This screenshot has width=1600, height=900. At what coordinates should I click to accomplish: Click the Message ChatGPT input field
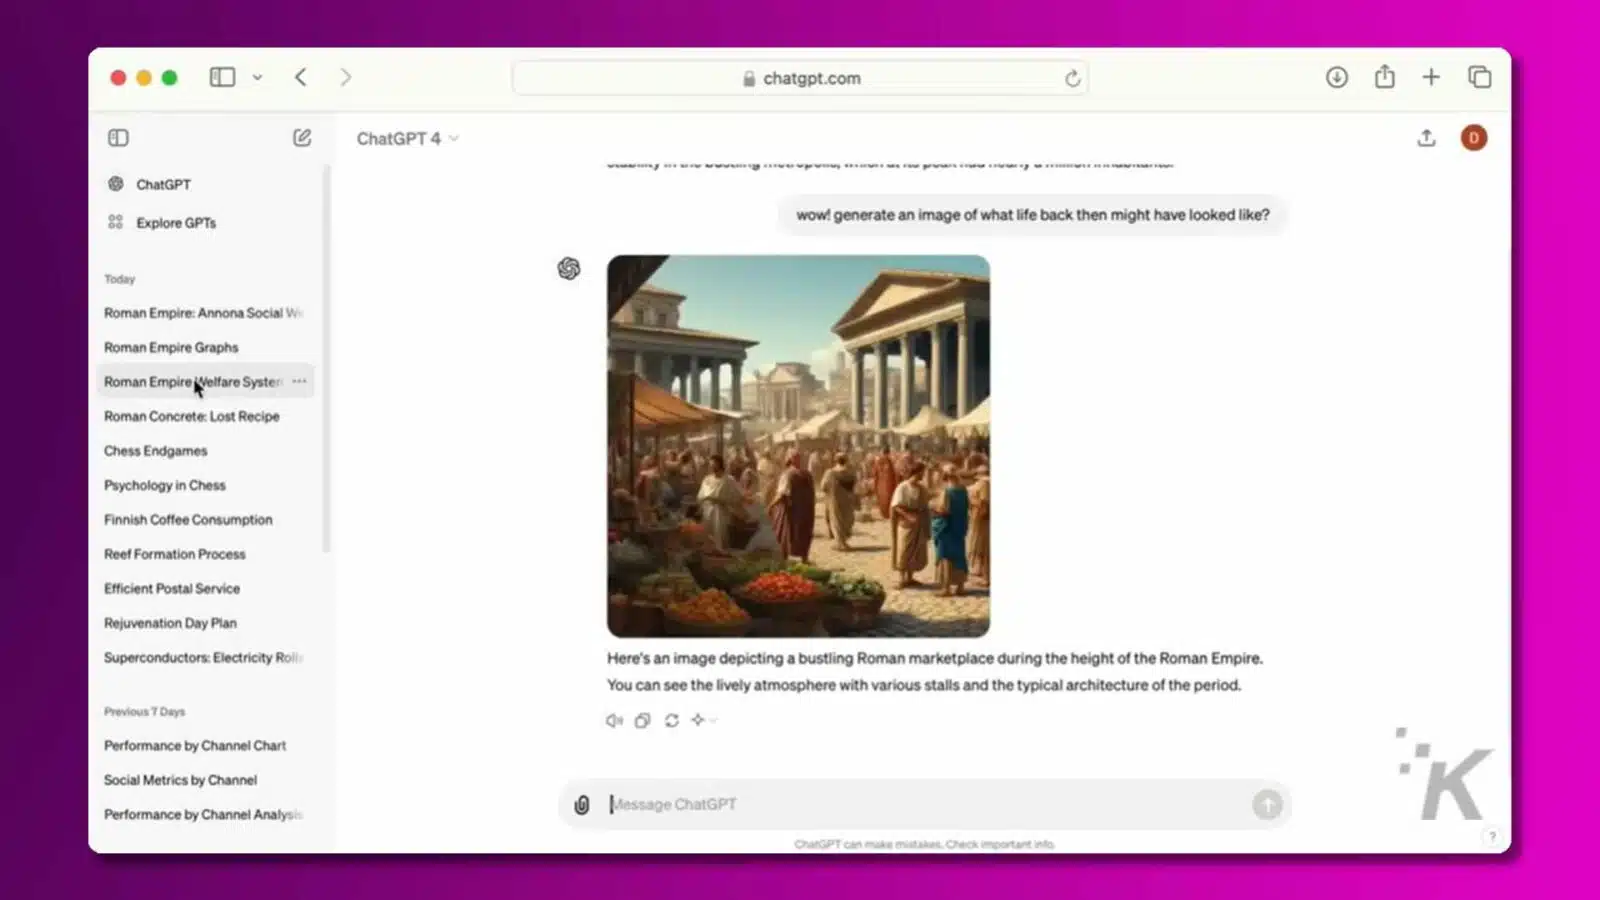click(920, 804)
